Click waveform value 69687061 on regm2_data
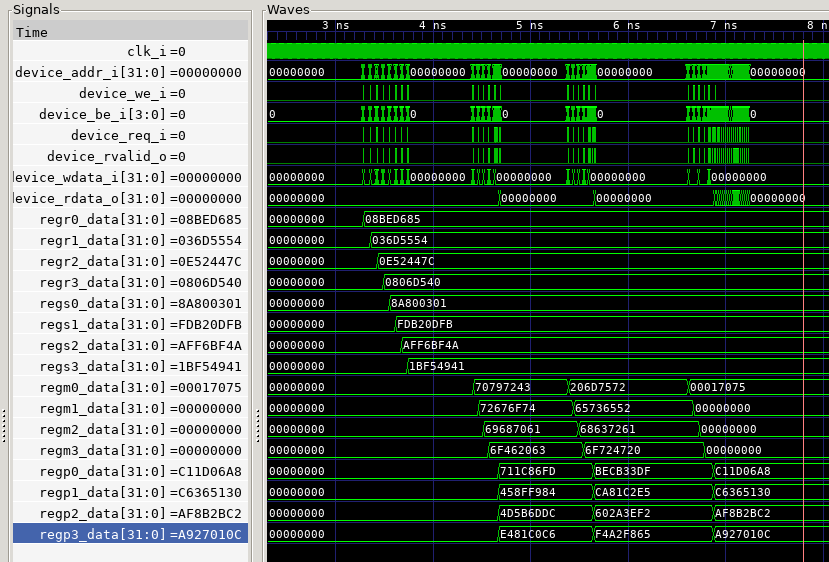 513,429
